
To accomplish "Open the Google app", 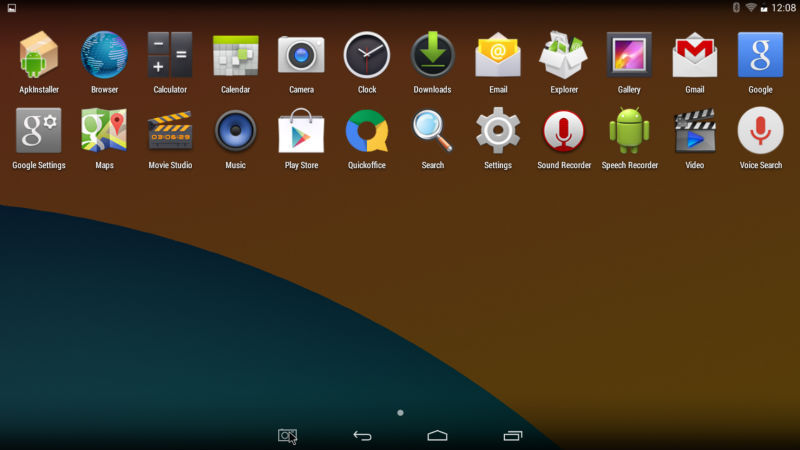I will 760,55.
